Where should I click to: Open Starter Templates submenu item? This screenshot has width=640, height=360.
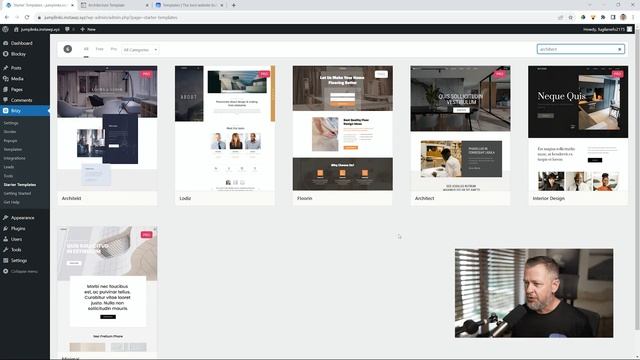tap(20, 184)
